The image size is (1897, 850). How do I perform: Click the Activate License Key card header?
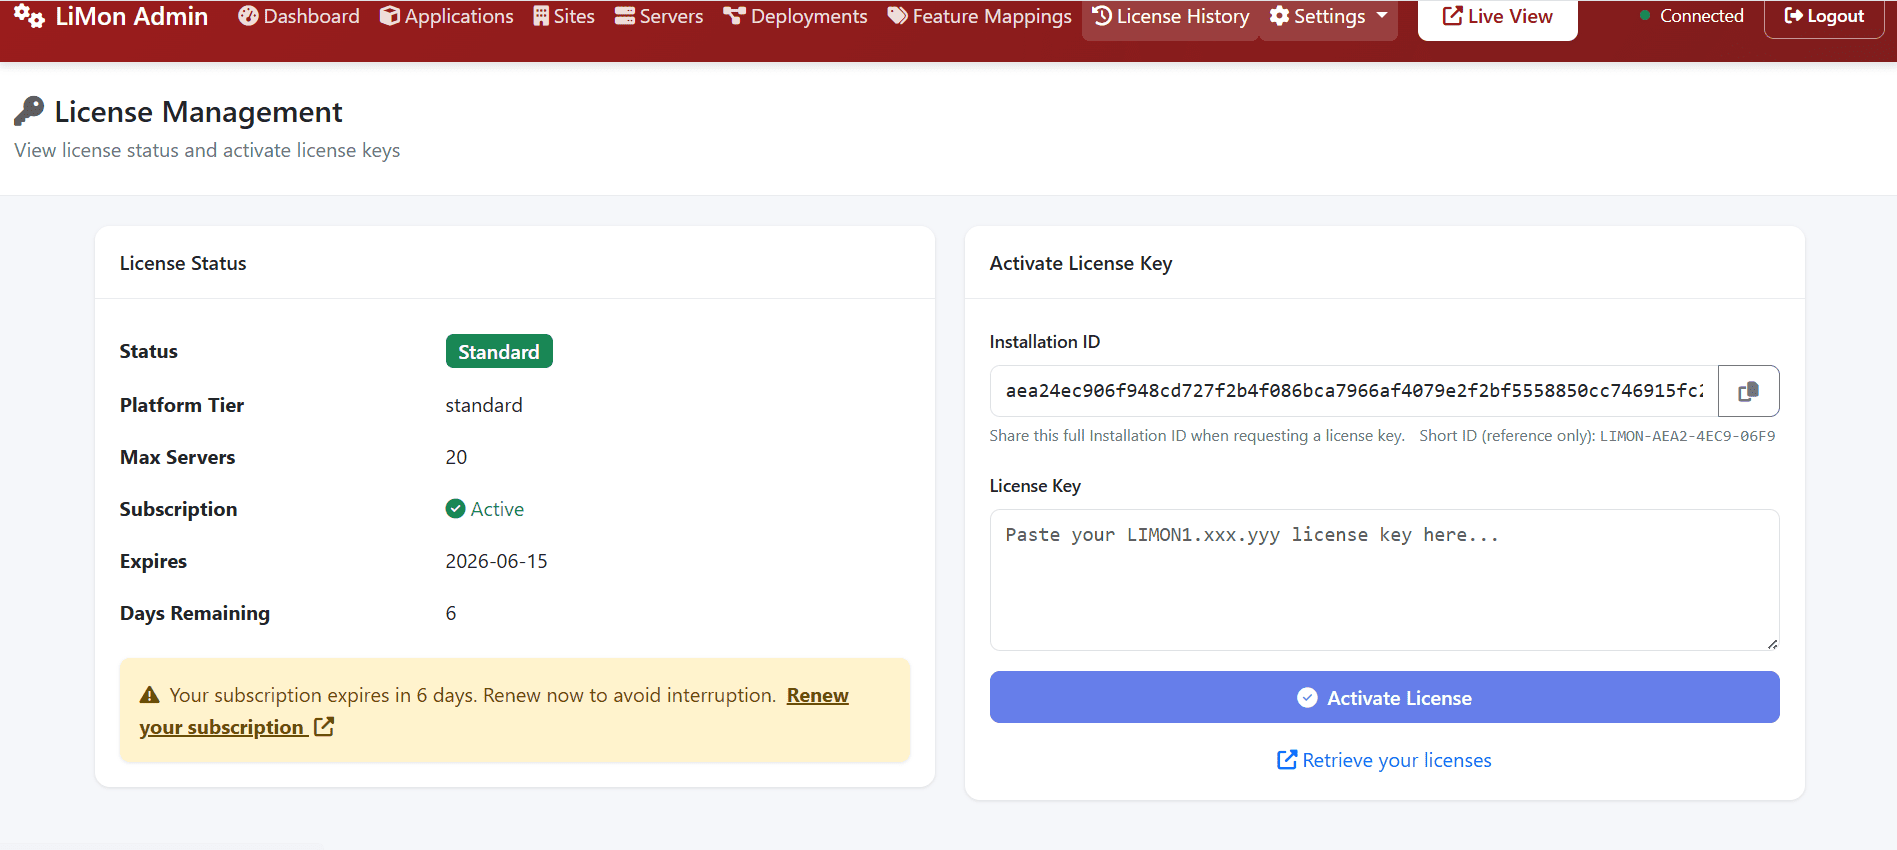pos(1384,263)
